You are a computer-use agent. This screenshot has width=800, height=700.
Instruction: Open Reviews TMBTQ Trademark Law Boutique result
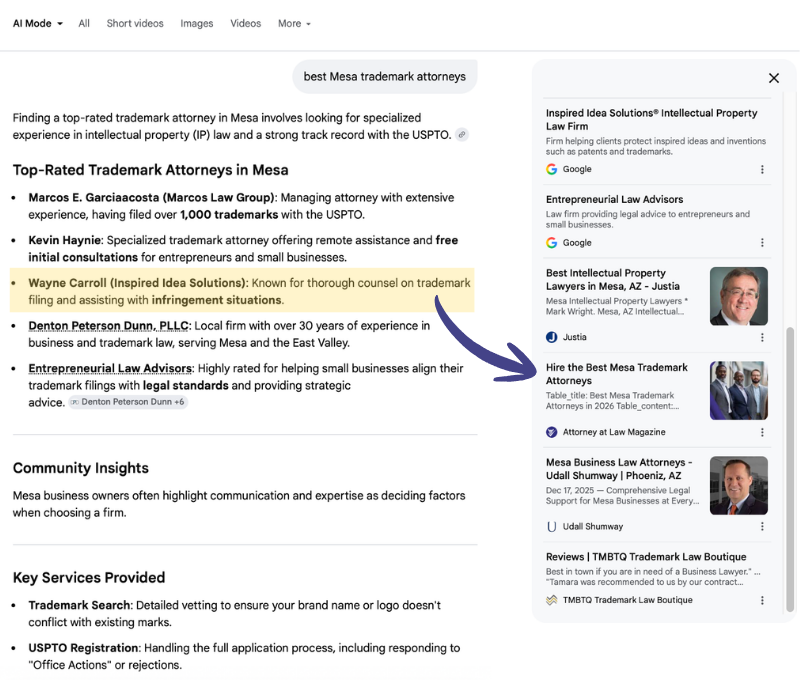pyautogui.click(x=646, y=557)
